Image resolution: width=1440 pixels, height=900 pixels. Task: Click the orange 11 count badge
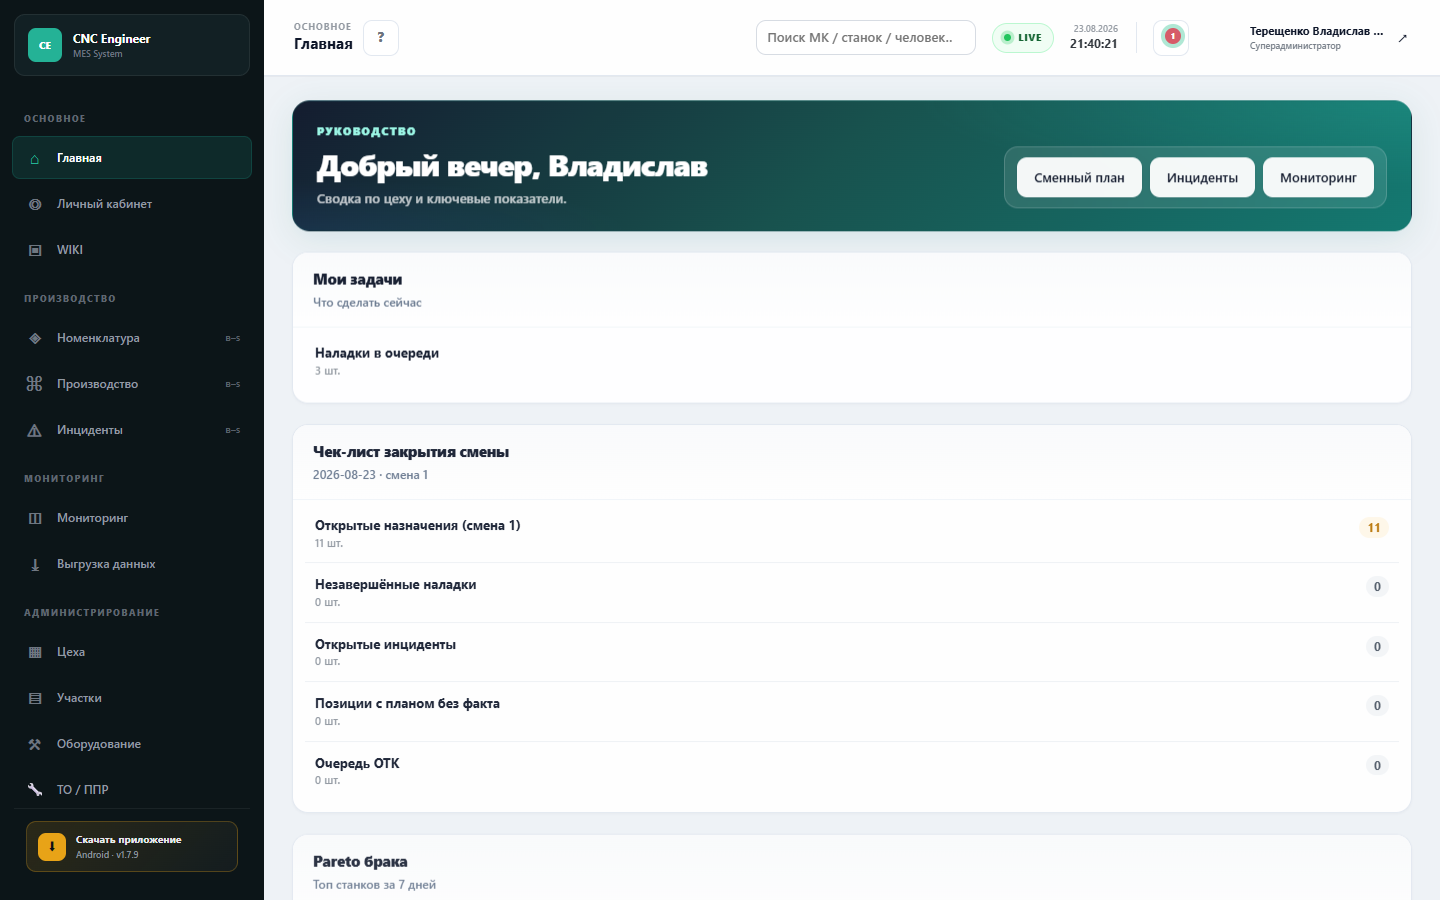(x=1374, y=528)
